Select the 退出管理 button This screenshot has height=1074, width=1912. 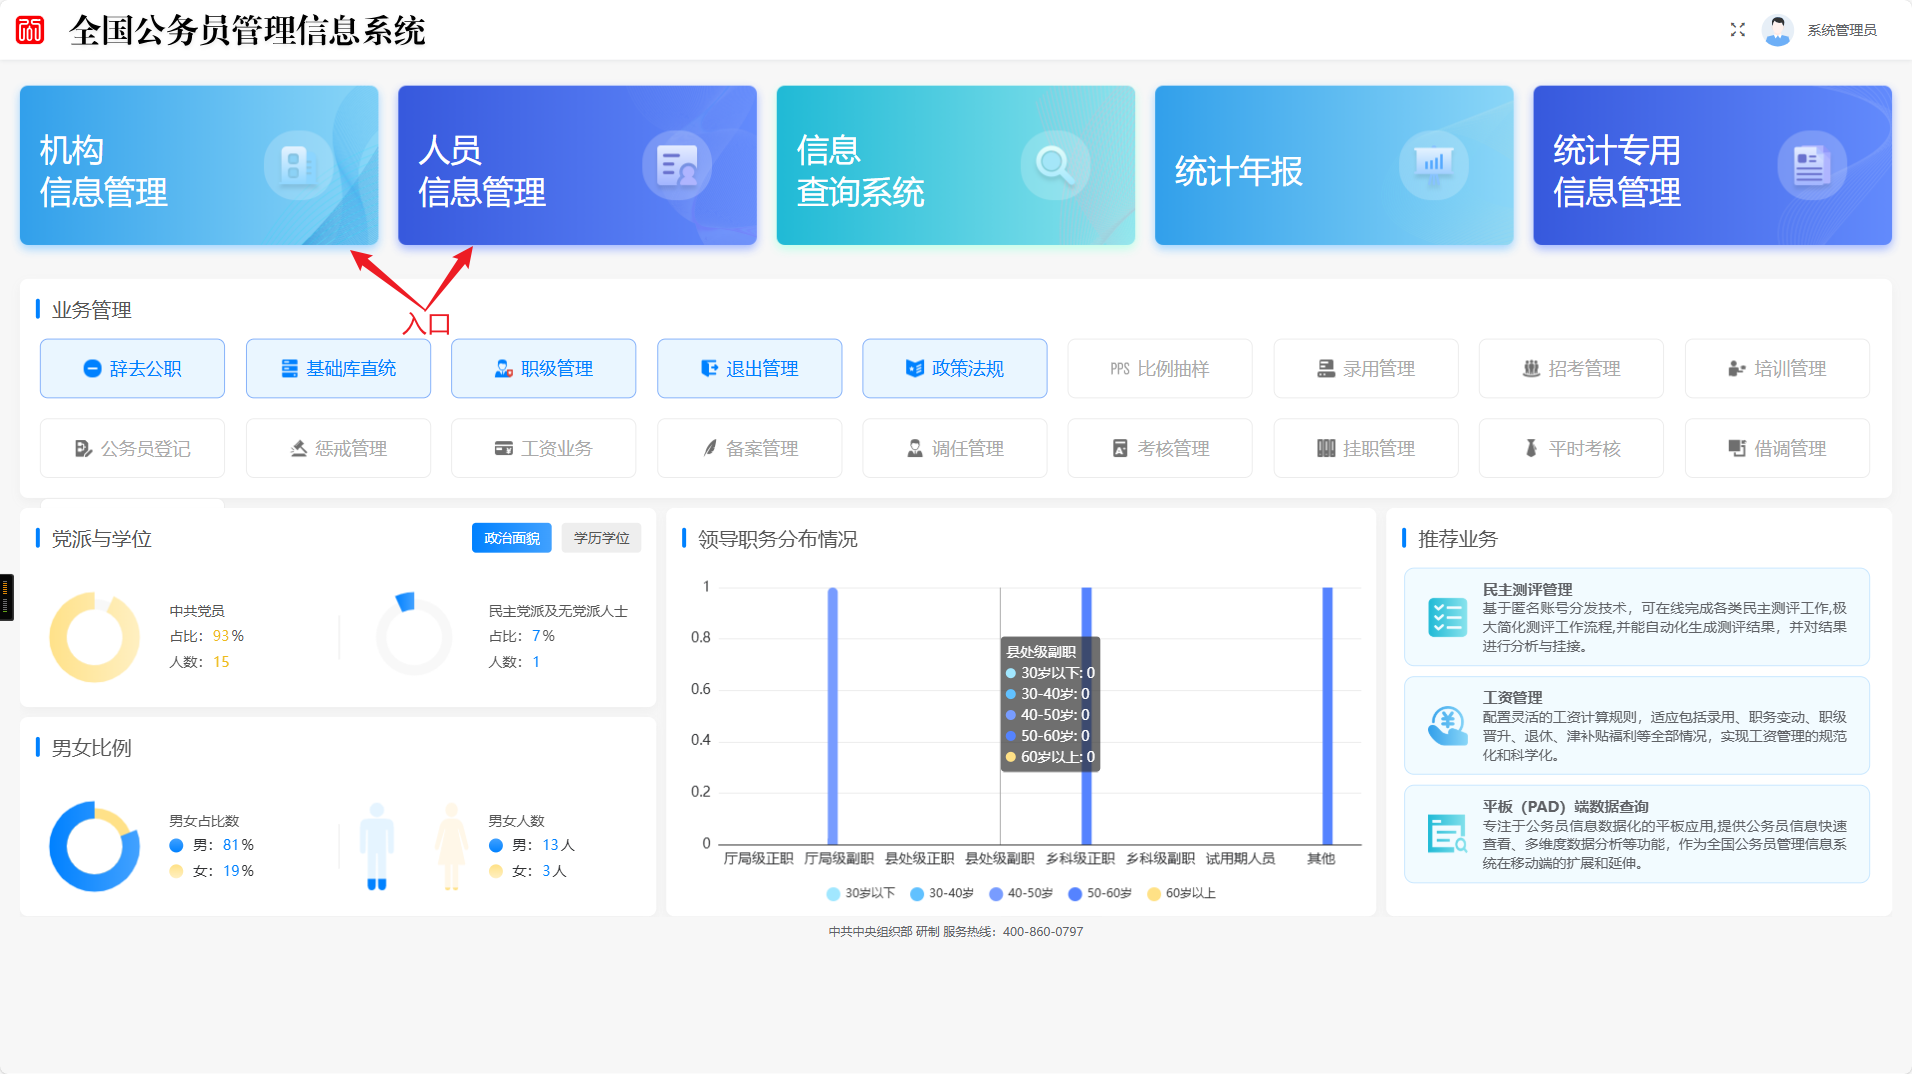749,369
